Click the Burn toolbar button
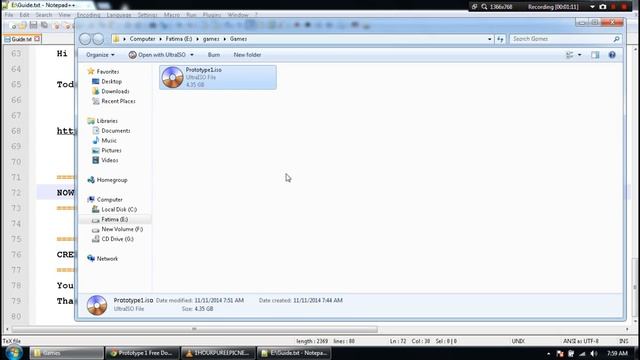The width and height of the screenshot is (640, 360). coord(214,55)
